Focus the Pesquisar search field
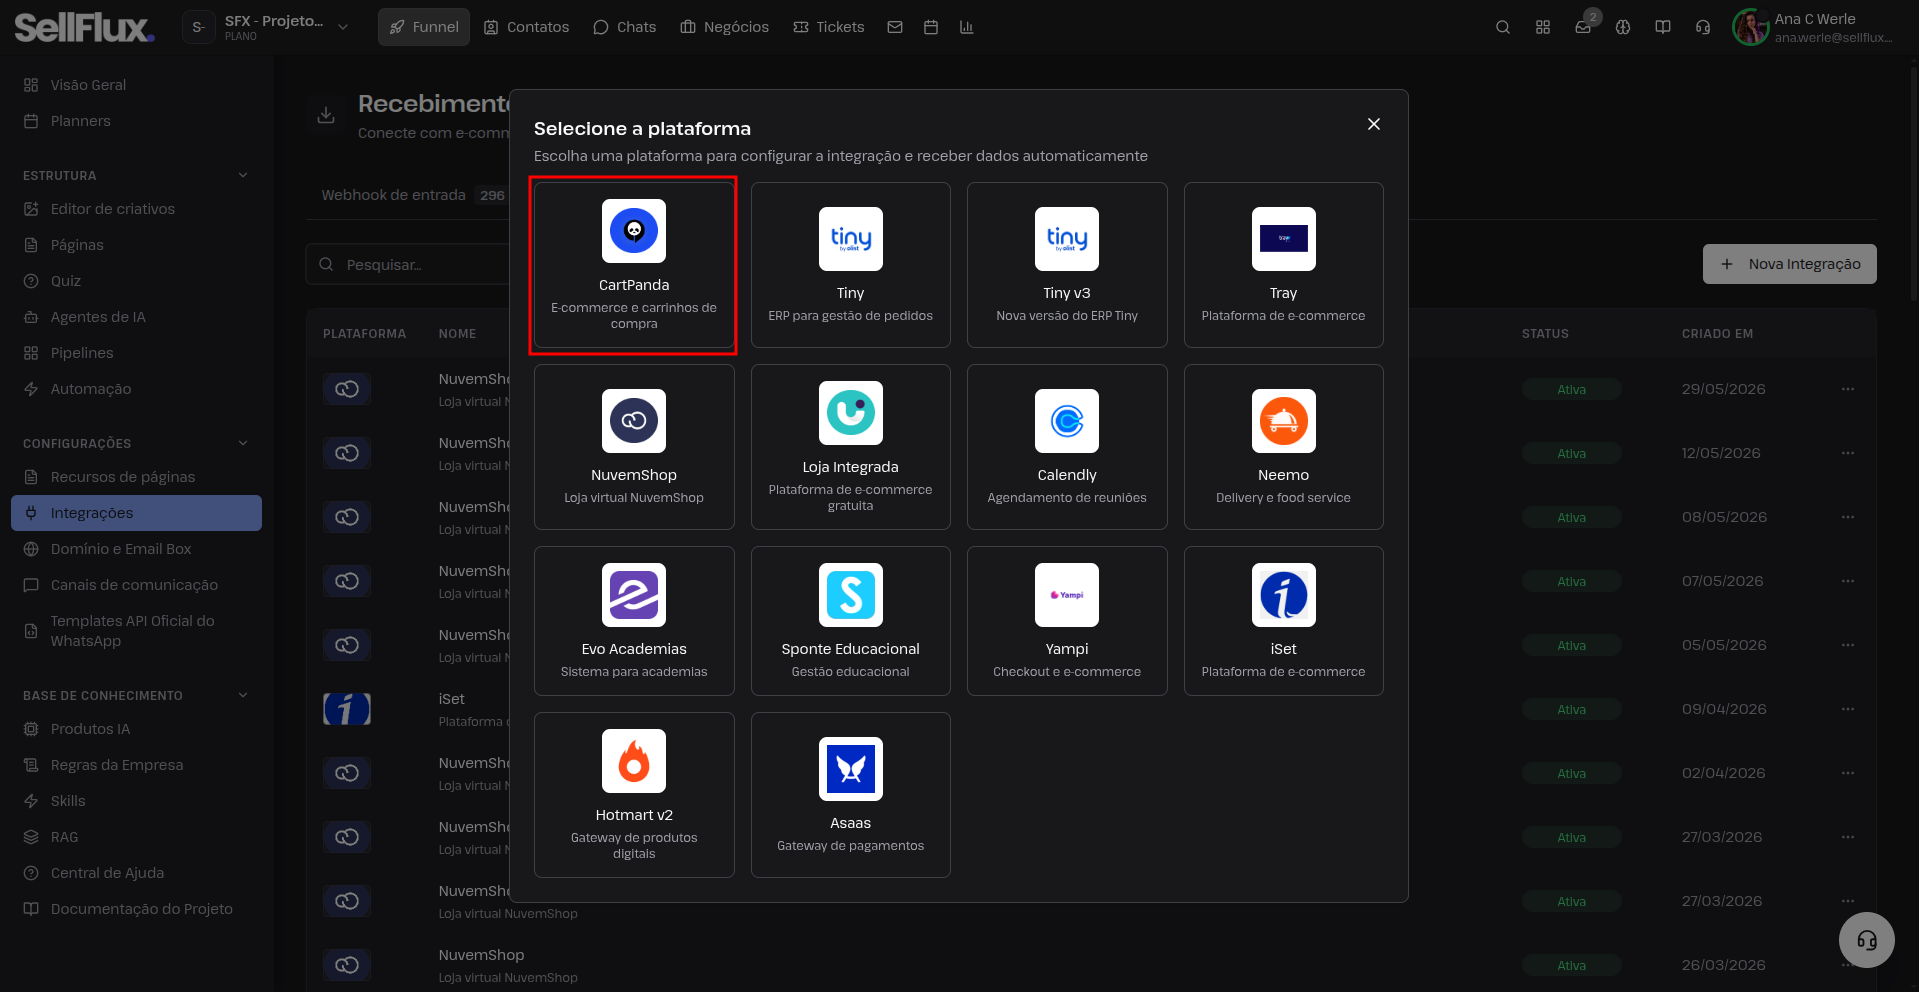 [408, 264]
